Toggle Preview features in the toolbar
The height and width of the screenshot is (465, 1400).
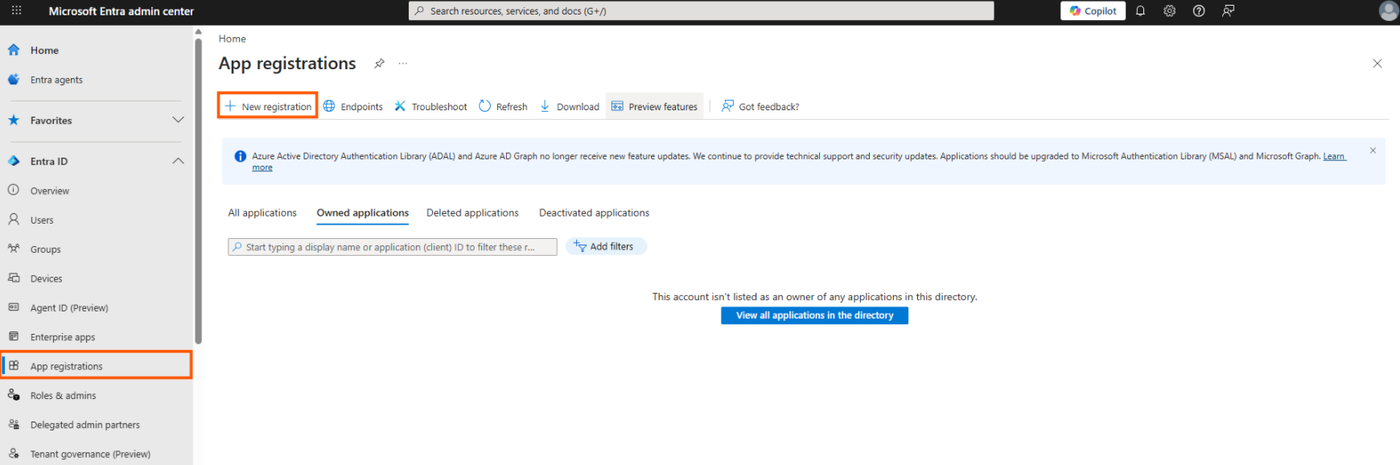tap(654, 106)
